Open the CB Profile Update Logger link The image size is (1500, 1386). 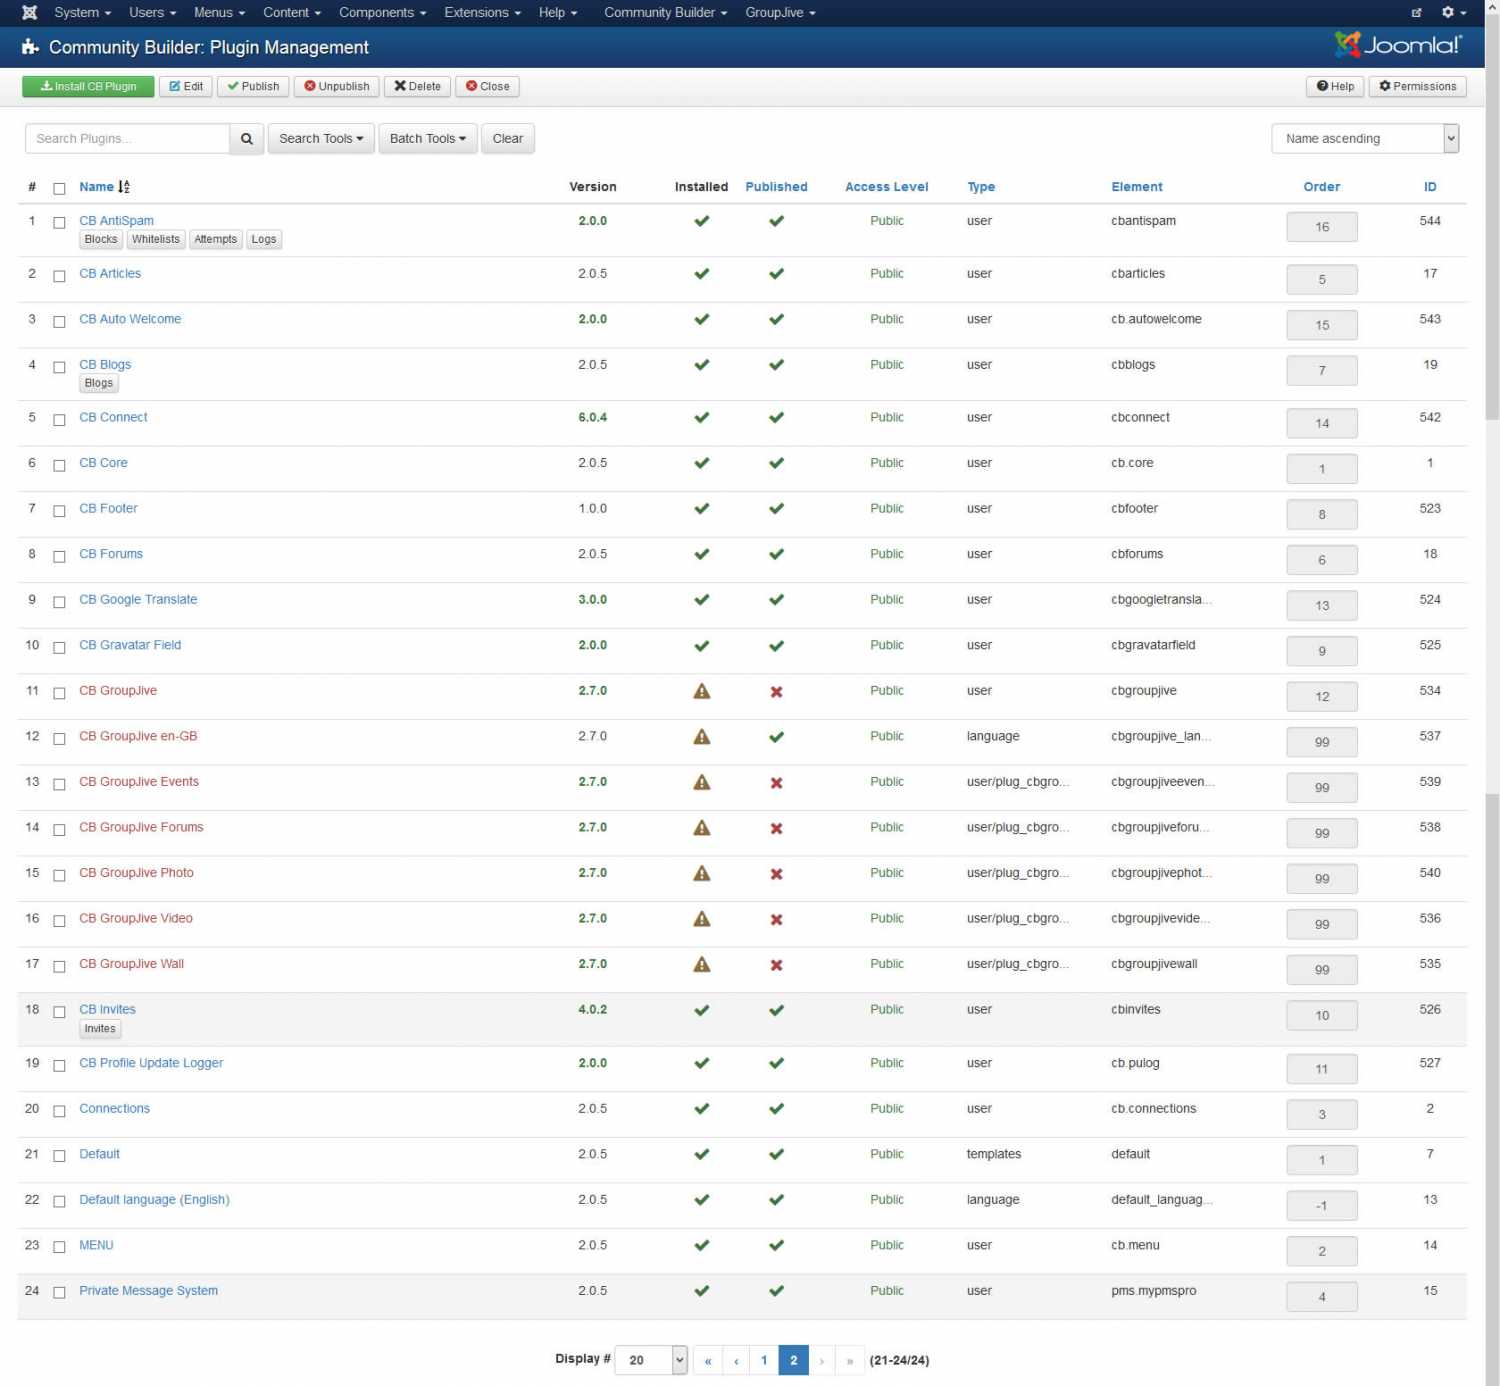pyautogui.click(x=151, y=1063)
